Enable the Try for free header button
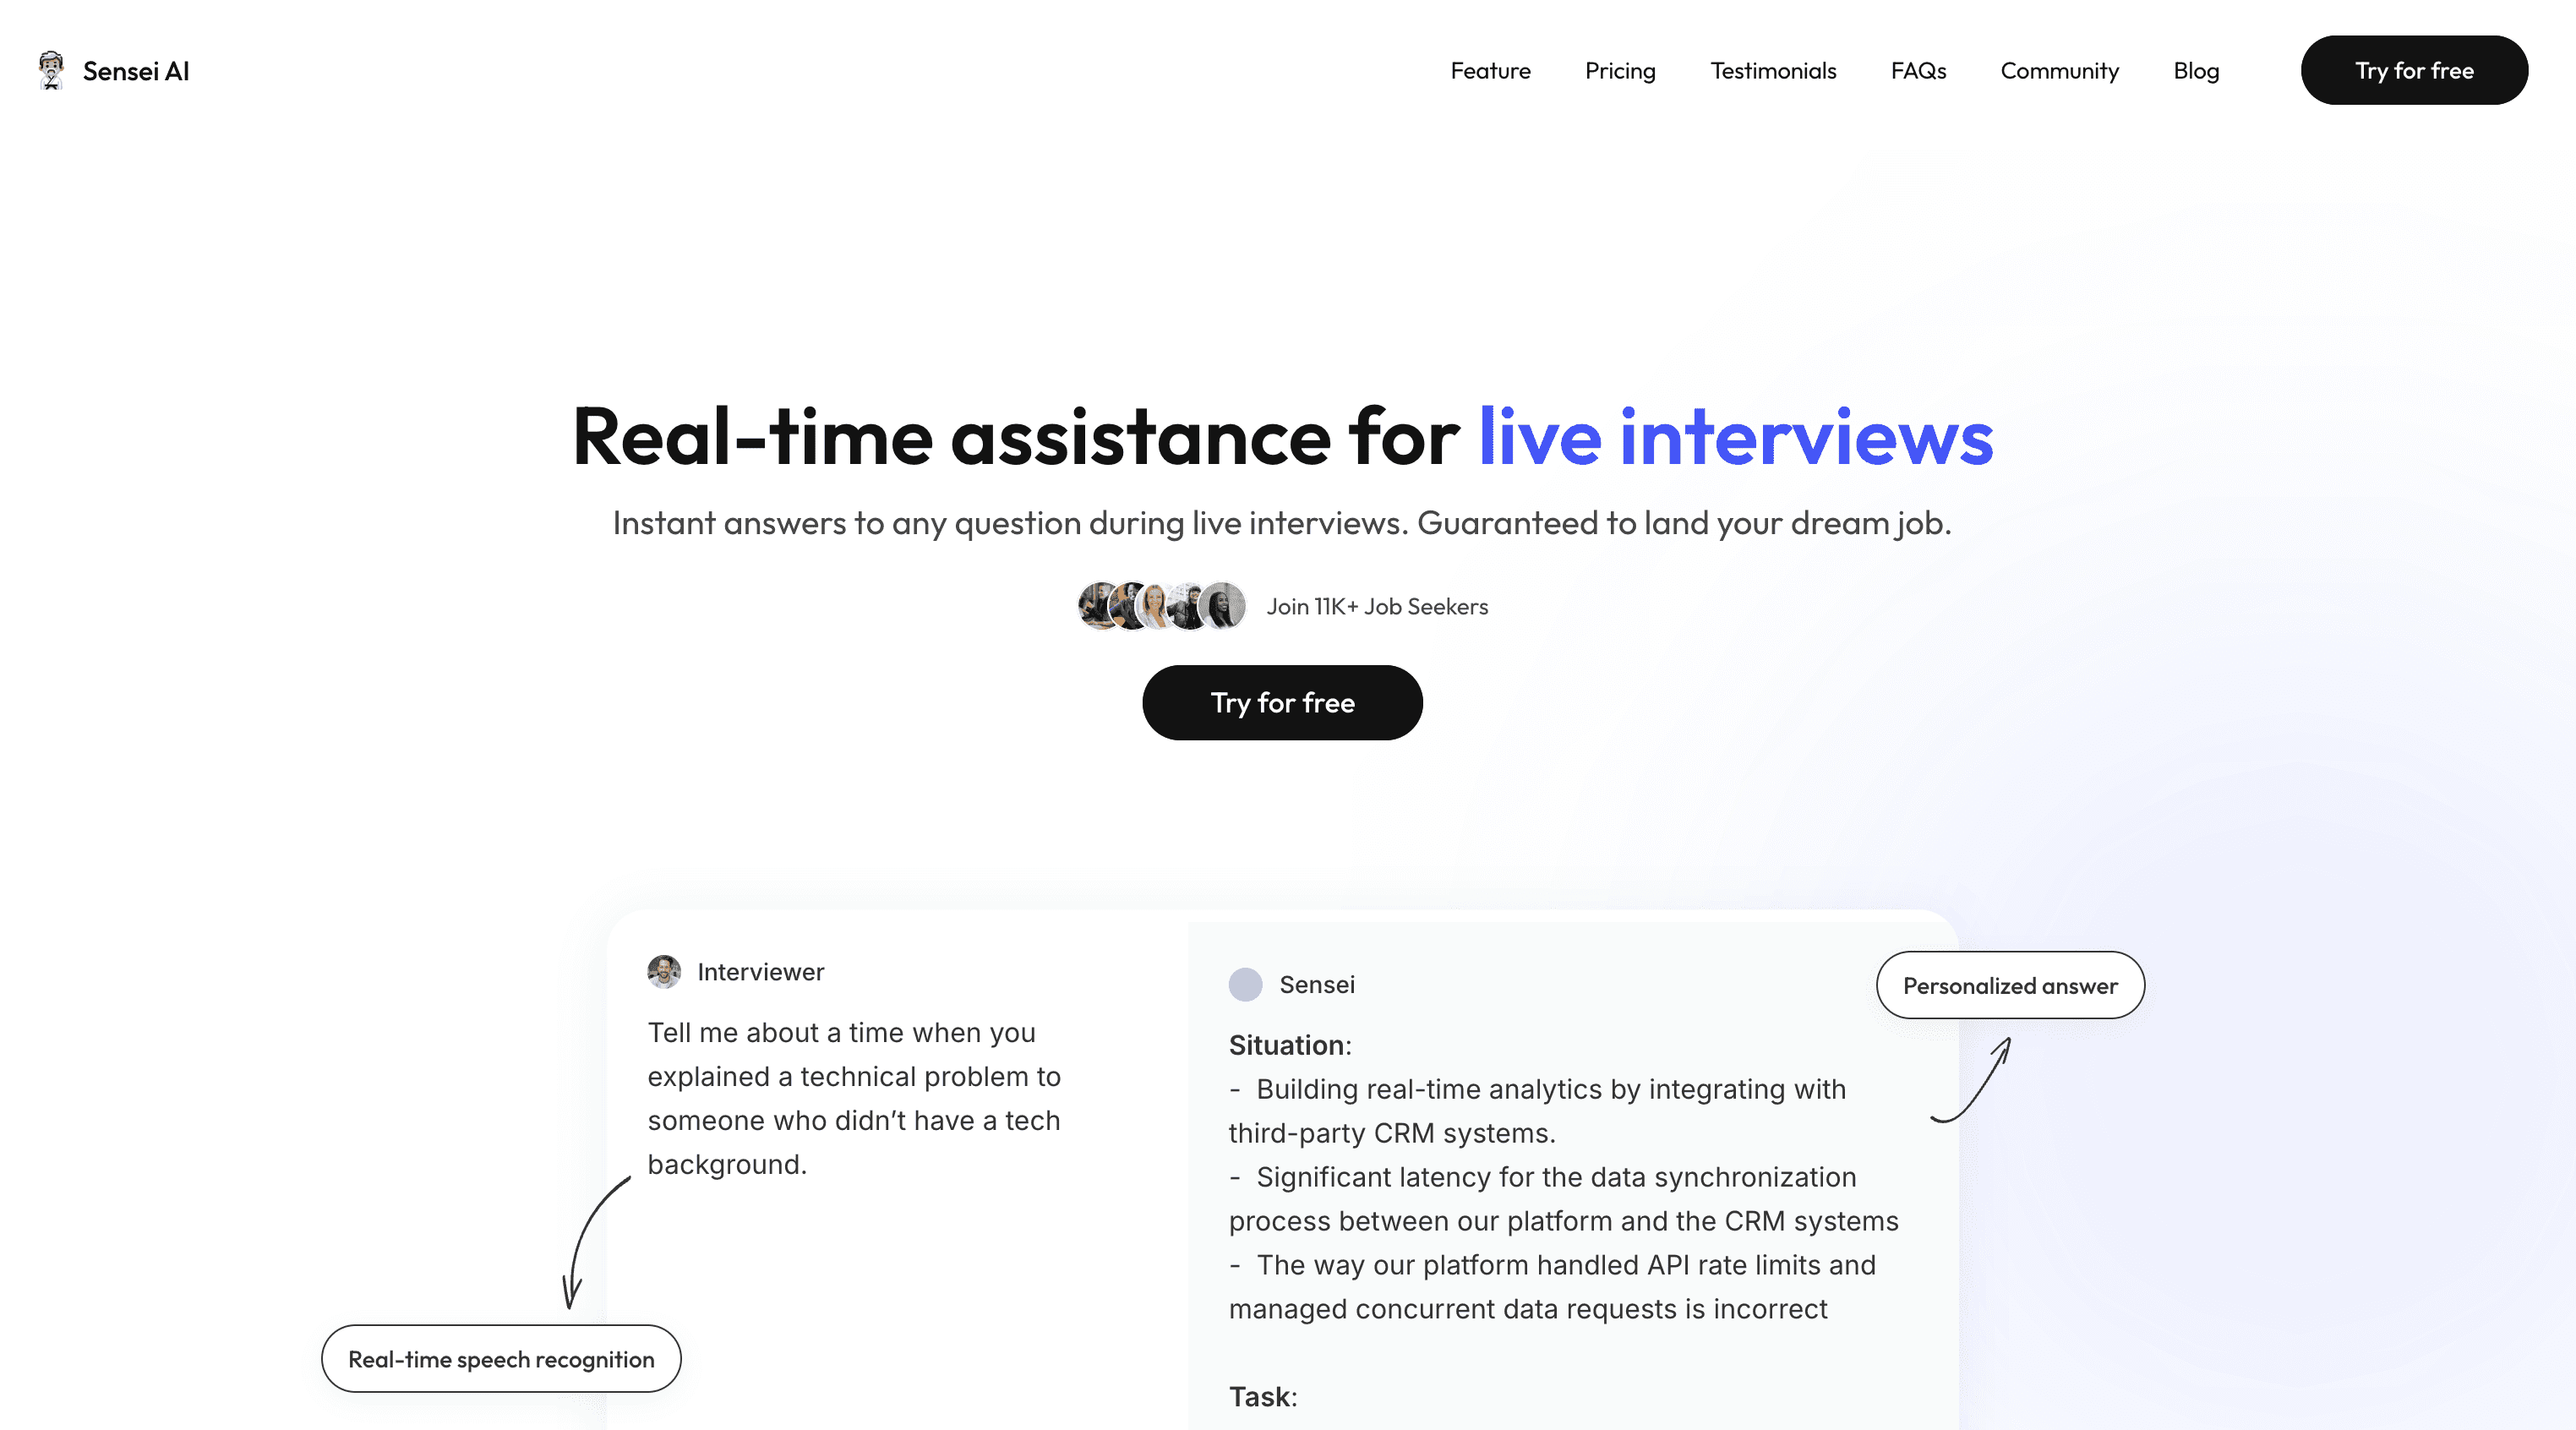This screenshot has width=2576, height=1430. pos(2414,68)
